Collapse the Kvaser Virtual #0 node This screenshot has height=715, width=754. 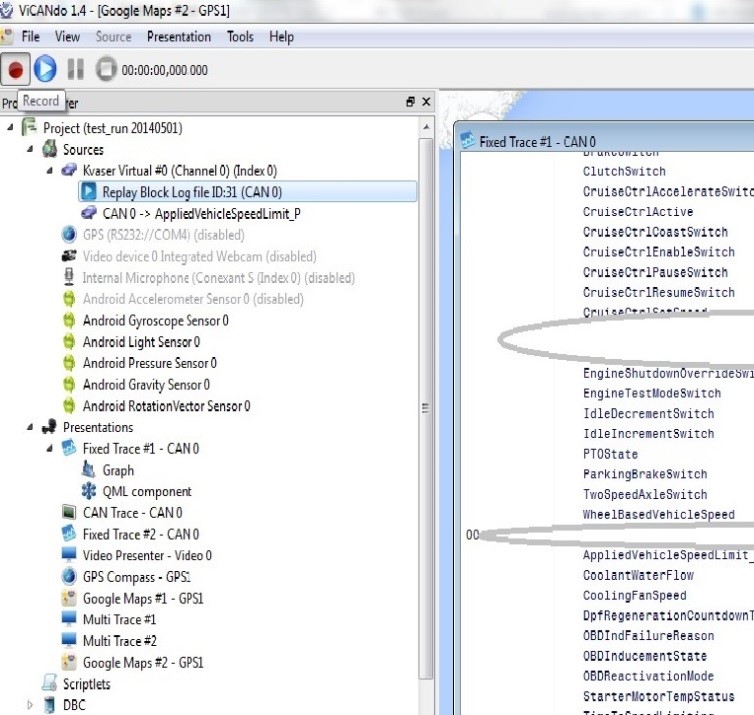(50, 170)
